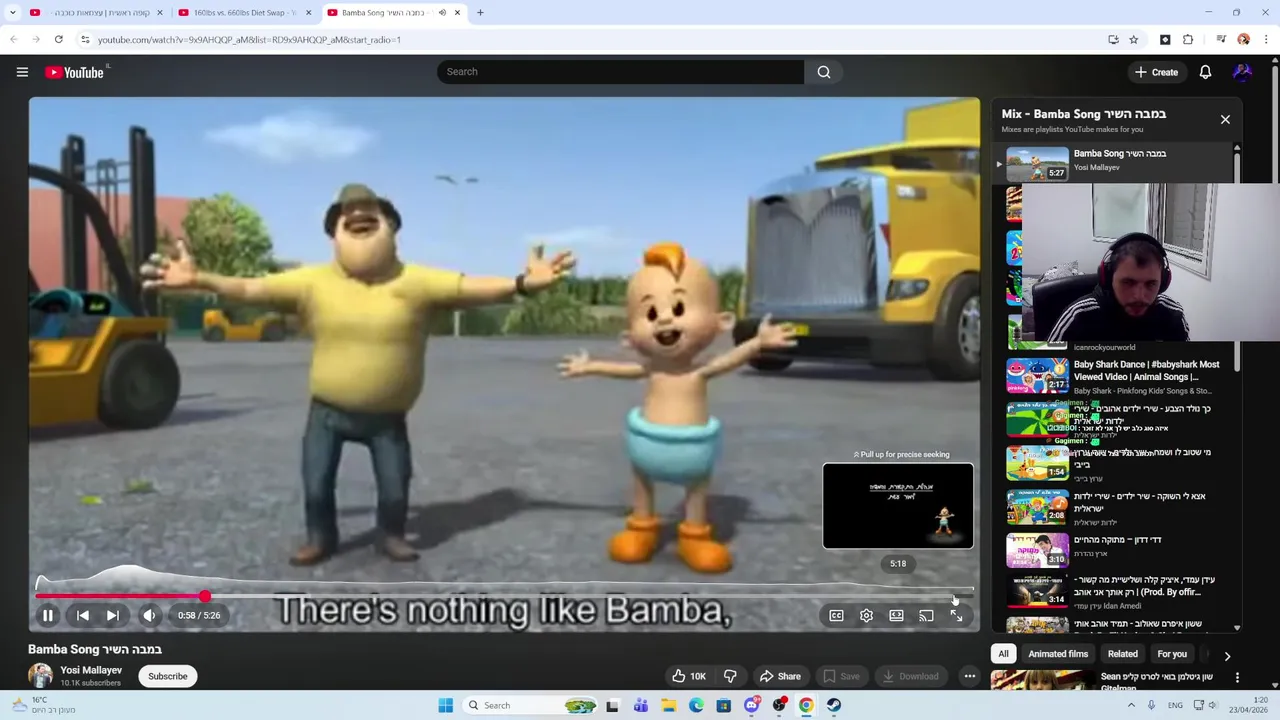The width and height of the screenshot is (1280, 720).
Task: Open the YouTube hamburger guide menu
Action: (22, 72)
